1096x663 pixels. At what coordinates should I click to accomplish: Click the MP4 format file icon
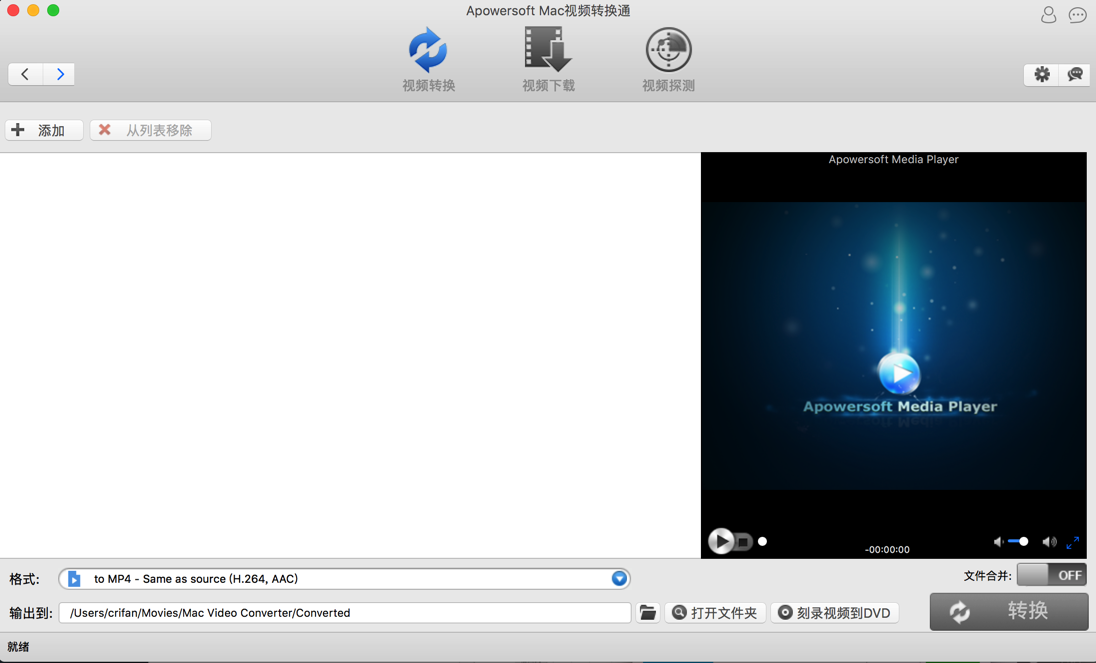click(x=74, y=578)
